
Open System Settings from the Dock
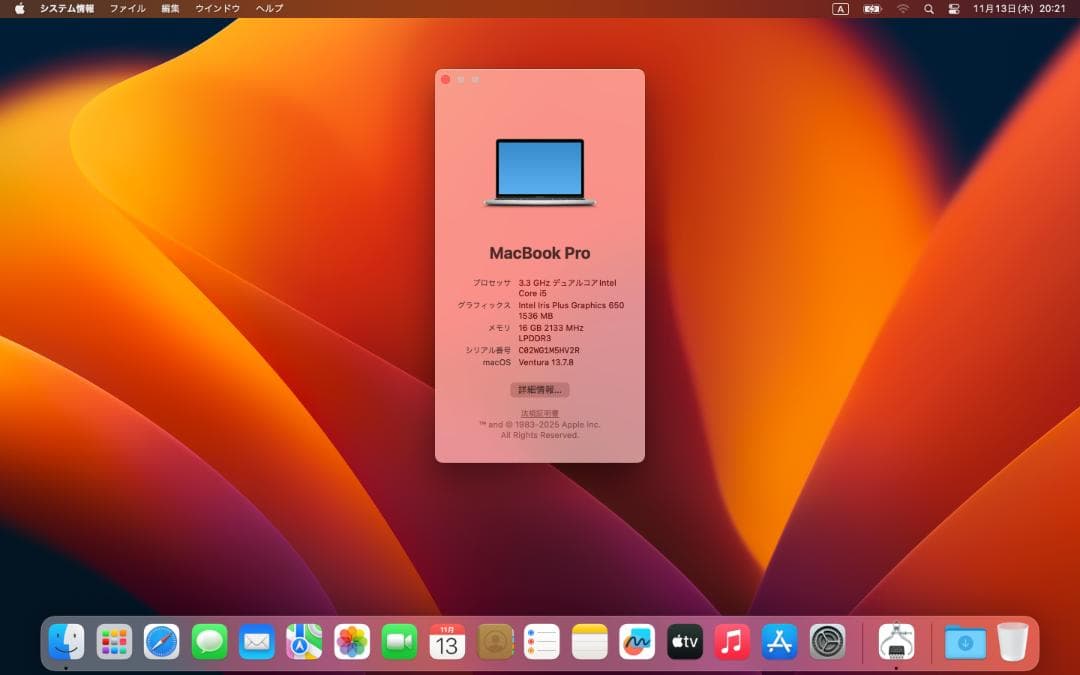[x=825, y=642]
